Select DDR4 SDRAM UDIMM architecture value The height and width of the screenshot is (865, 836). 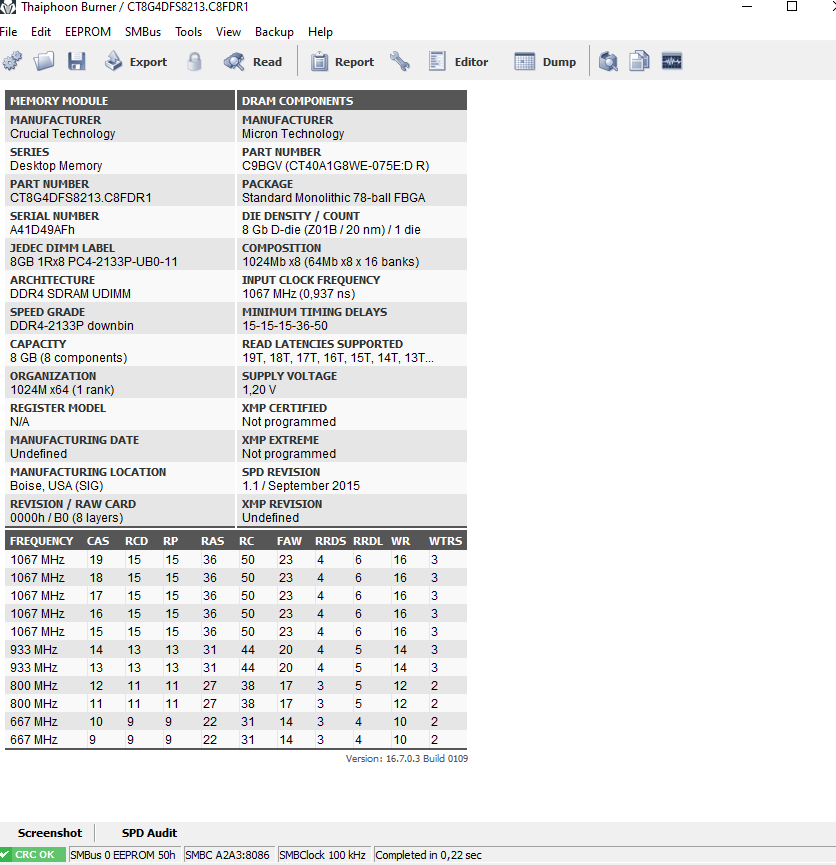(x=70, y=293)
